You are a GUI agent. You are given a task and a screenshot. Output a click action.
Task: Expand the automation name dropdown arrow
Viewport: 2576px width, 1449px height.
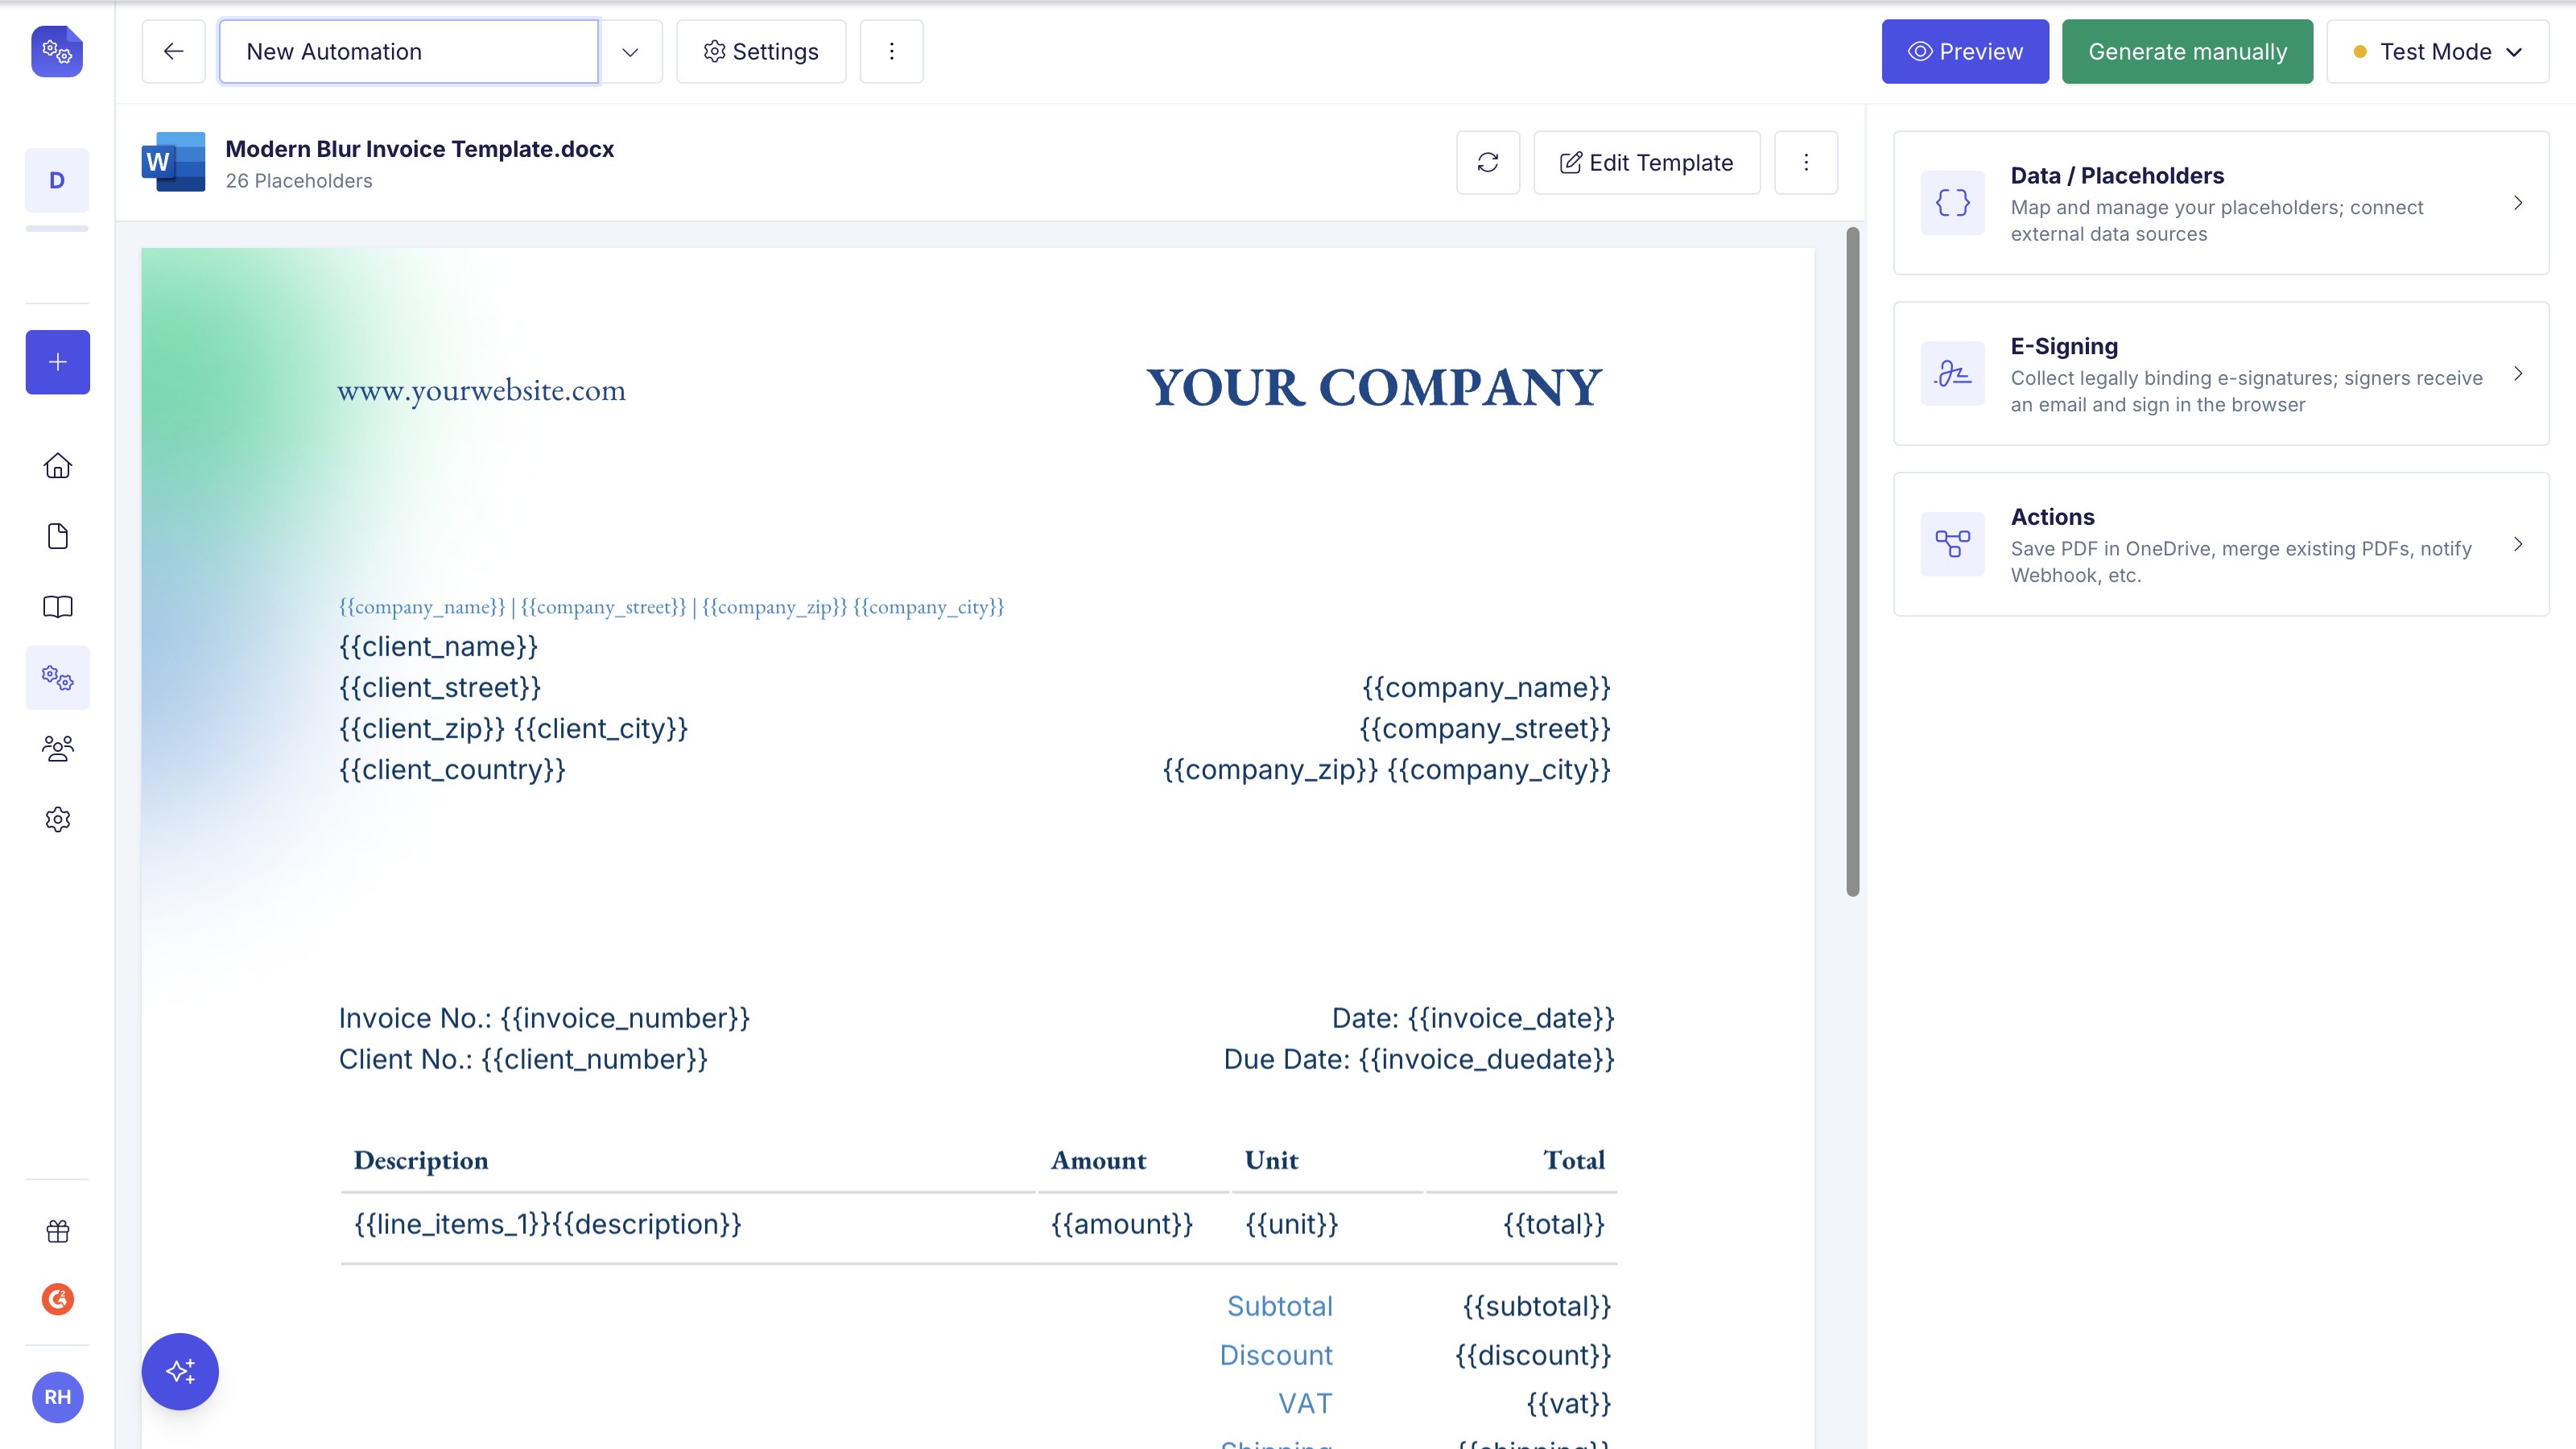tap(630, 51)
